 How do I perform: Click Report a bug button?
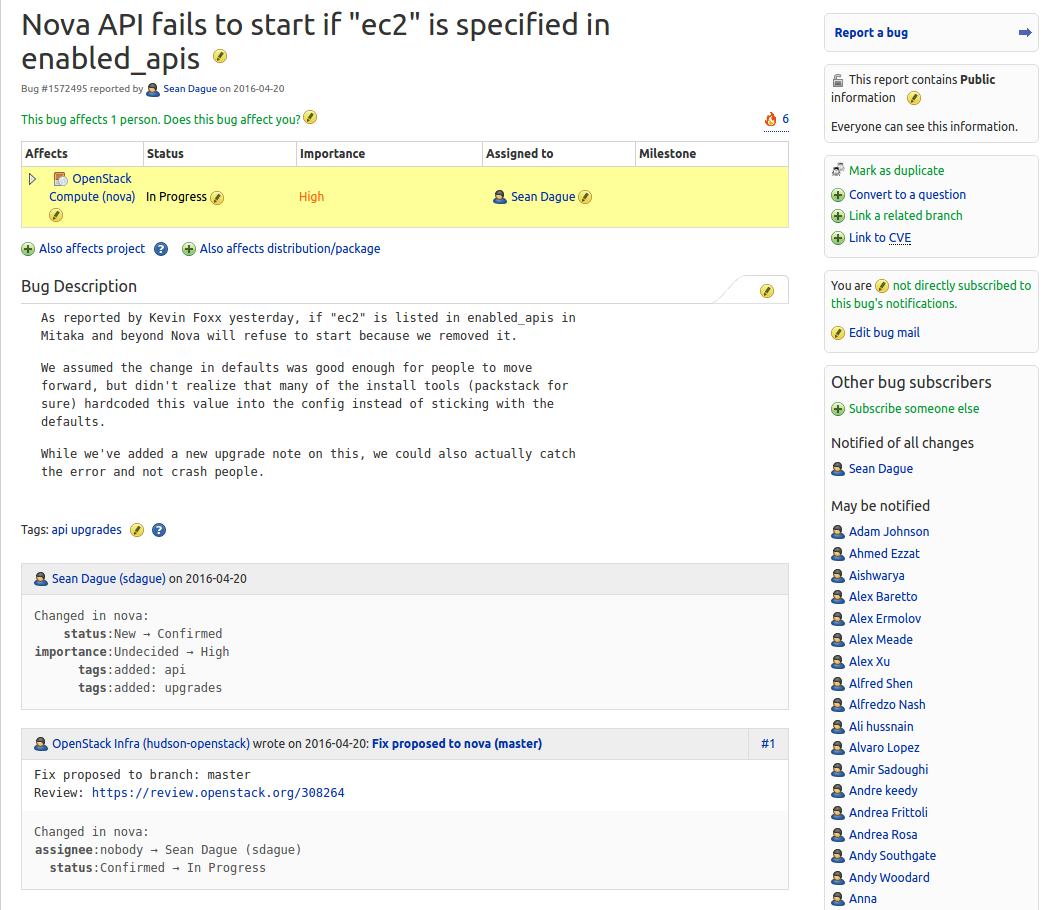[871, 33]
